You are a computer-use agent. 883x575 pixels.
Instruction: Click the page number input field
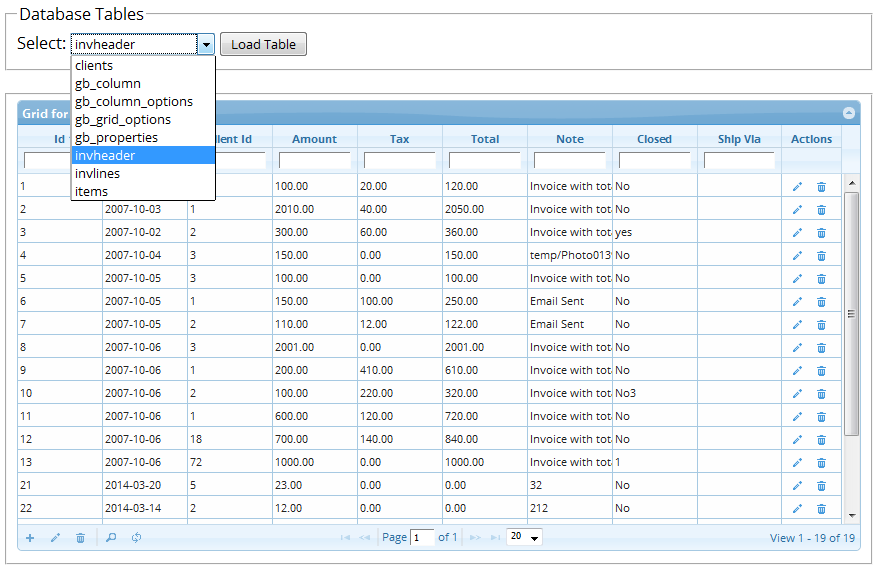(422, 538)
